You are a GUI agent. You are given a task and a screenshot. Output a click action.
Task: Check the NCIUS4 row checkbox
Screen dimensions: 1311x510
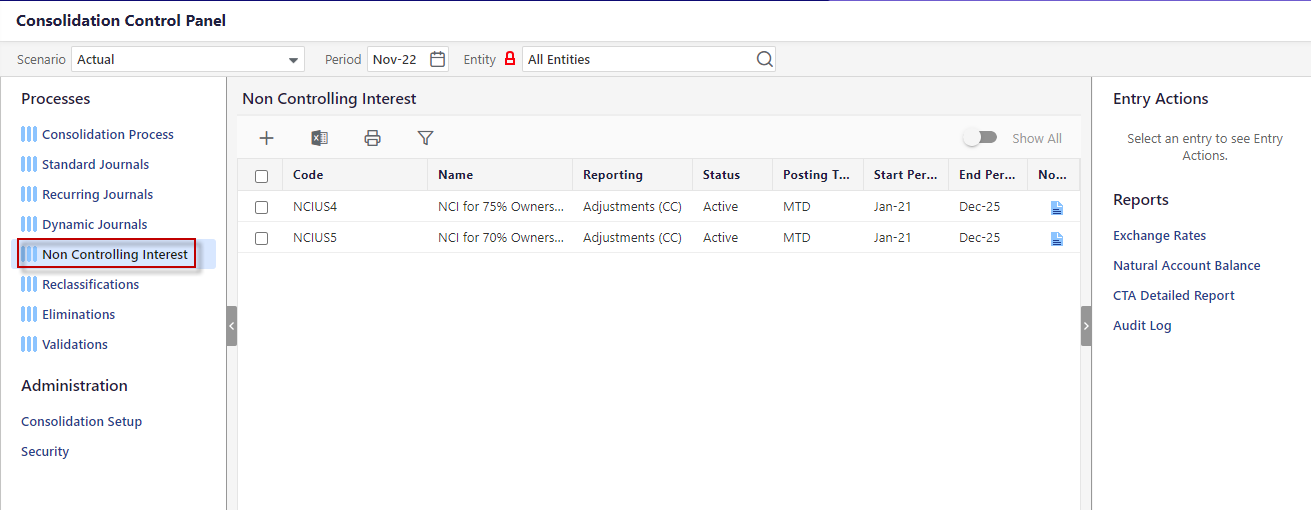pos(262,208)
